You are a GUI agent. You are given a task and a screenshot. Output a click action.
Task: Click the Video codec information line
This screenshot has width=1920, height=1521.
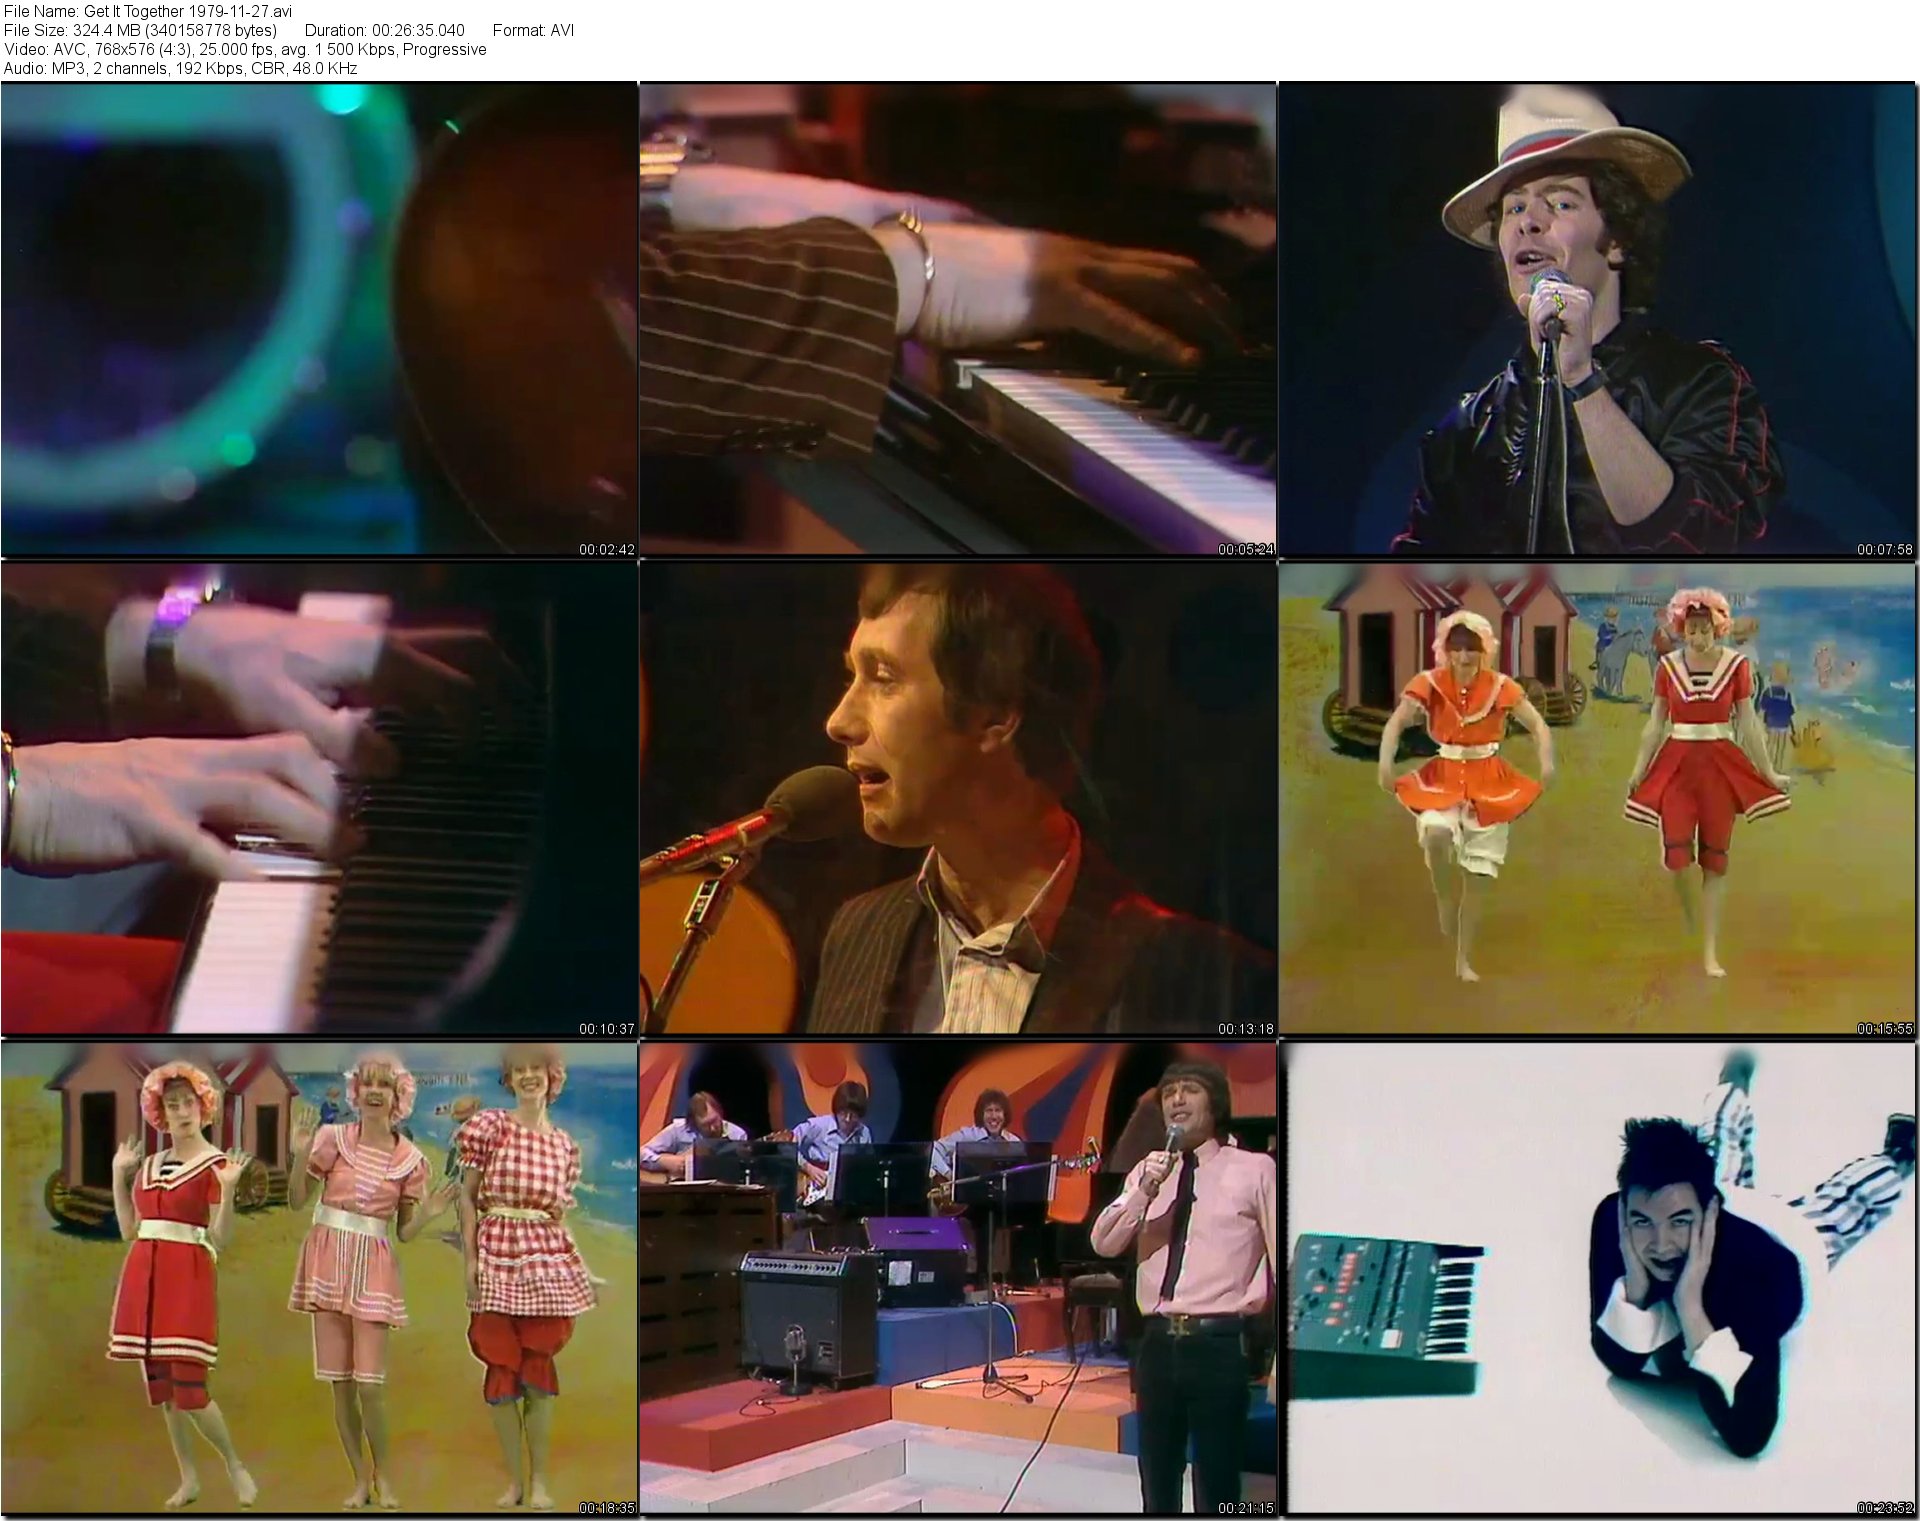point(245,50)
